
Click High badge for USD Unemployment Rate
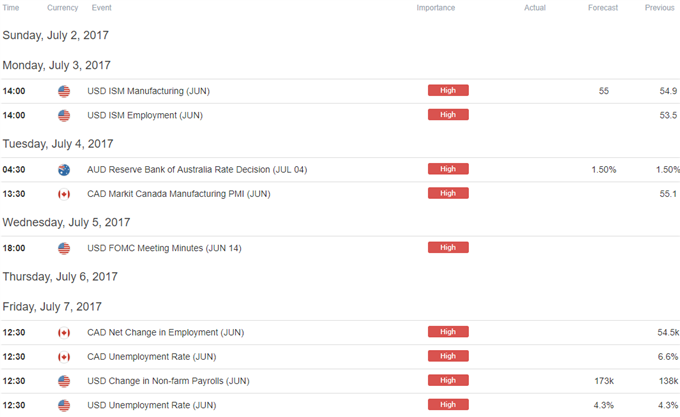point(448,405)
